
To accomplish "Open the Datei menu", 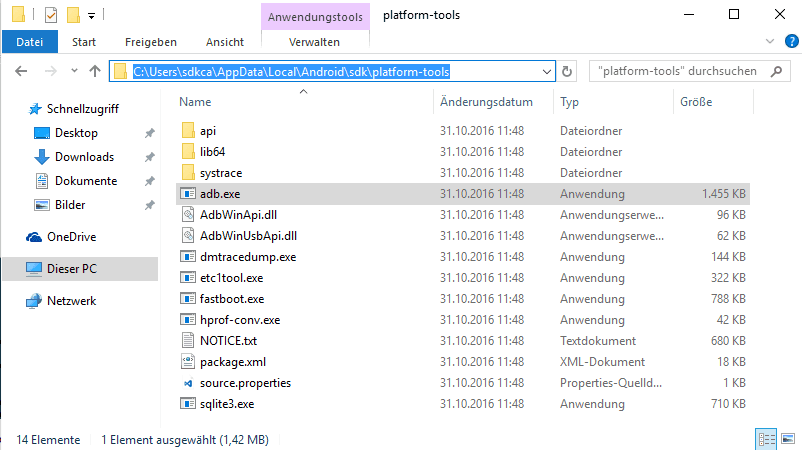I will point(30,42).
